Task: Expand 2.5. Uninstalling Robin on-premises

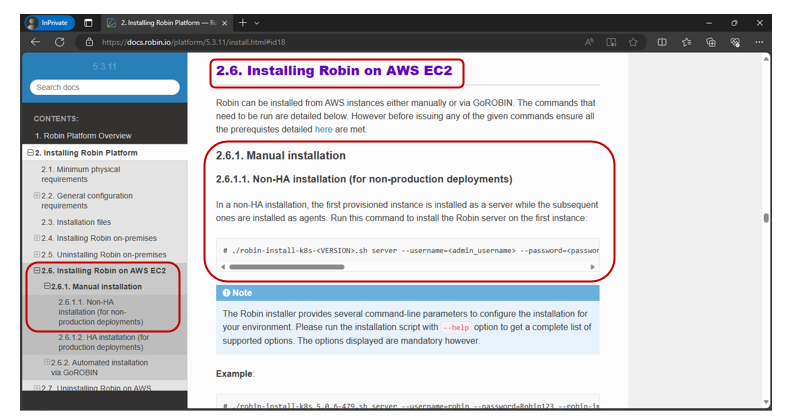Action: (37, 254)
